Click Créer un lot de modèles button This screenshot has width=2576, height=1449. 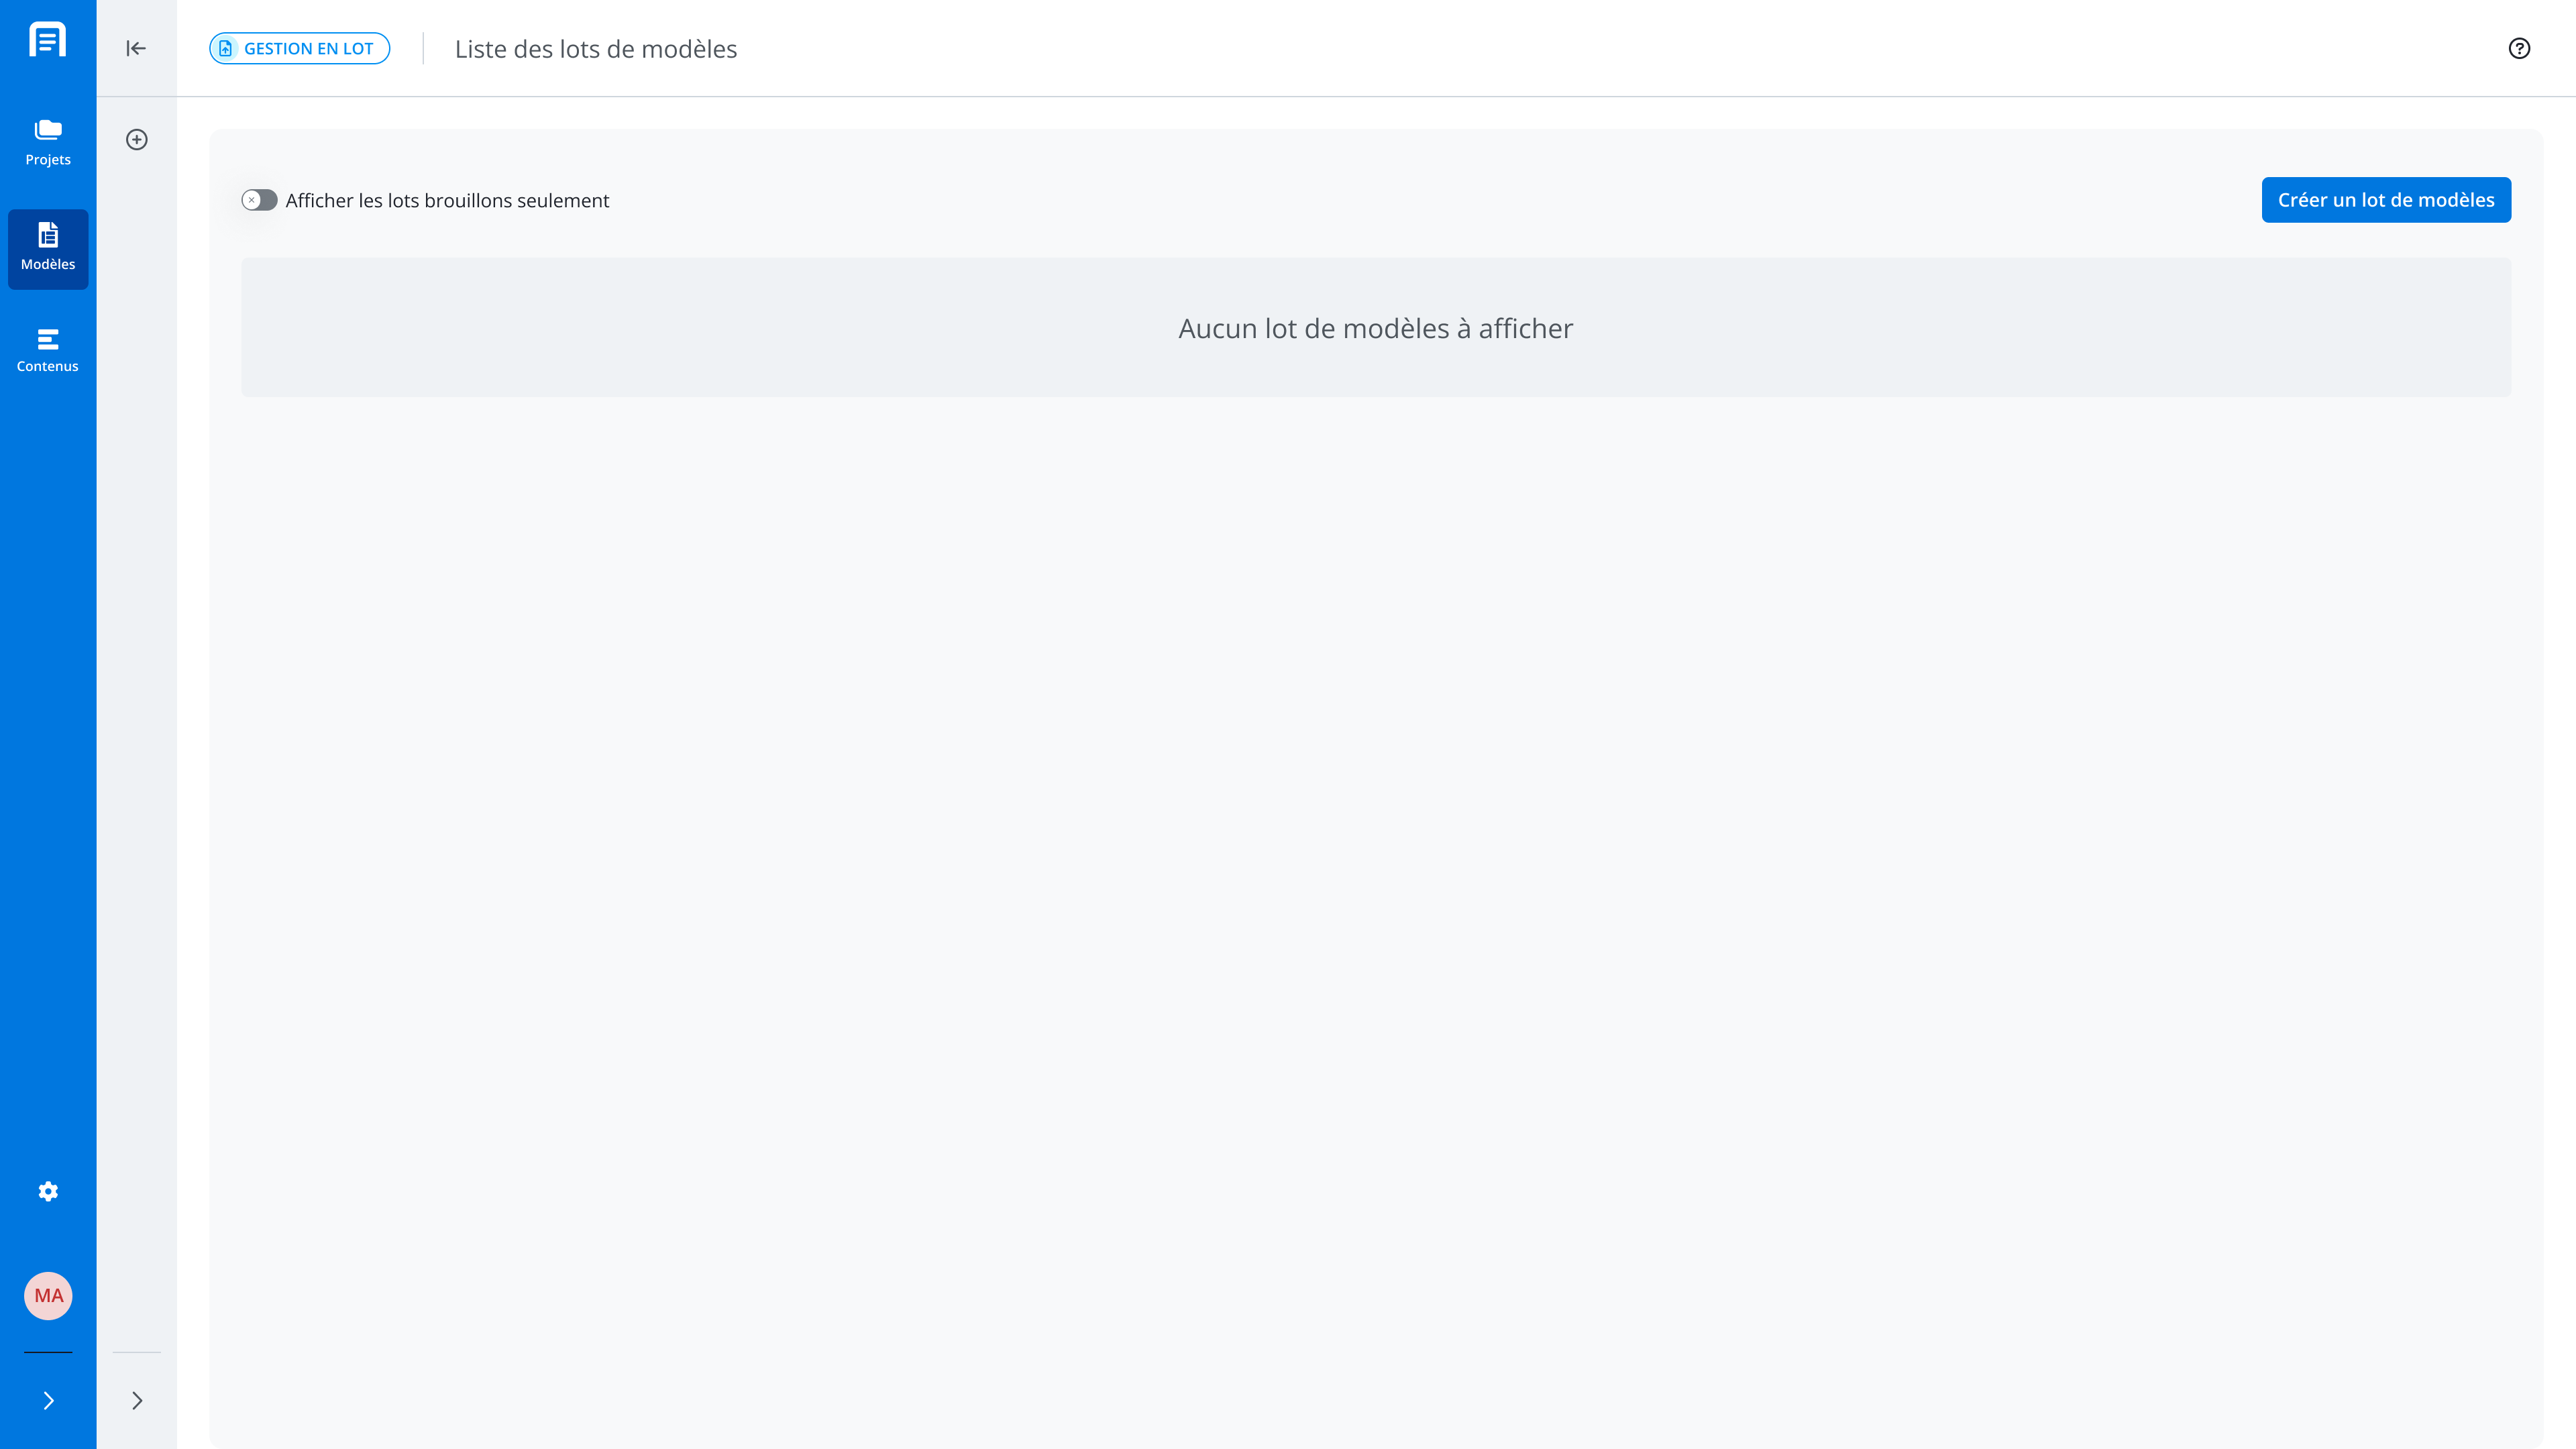pos(2386,200)
